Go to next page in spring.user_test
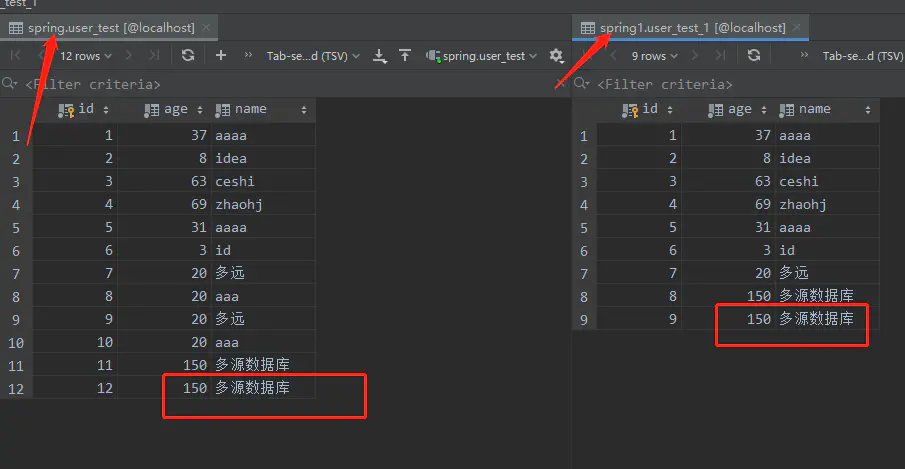The width and height of the screenshot is (905, 469). 128,55
